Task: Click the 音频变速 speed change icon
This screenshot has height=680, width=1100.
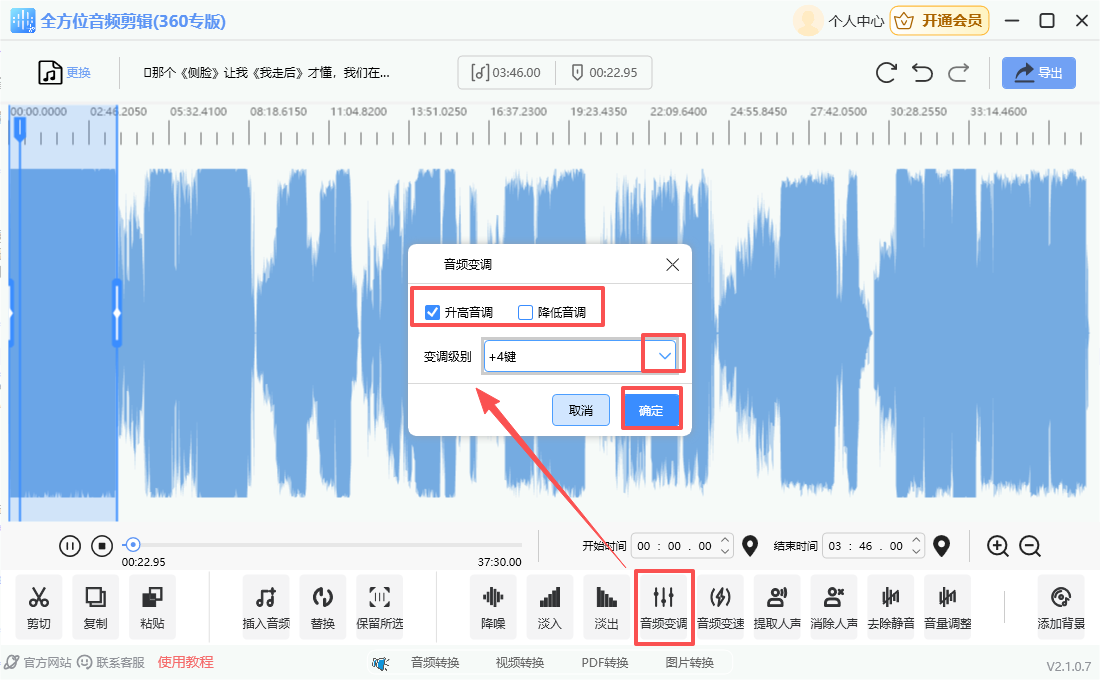Action: coord(720,606)
